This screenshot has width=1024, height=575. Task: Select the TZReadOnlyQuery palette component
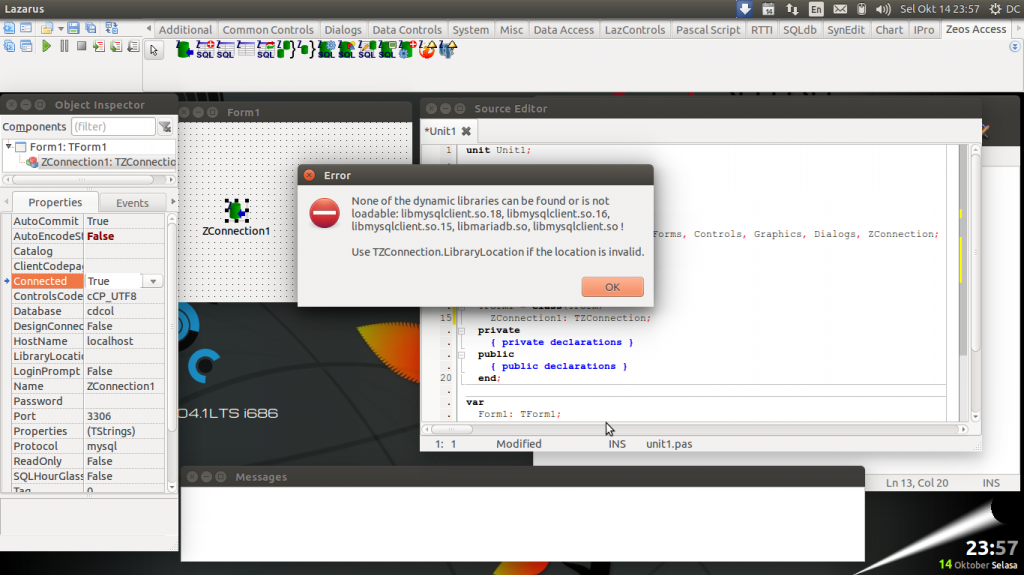(205, 49)
